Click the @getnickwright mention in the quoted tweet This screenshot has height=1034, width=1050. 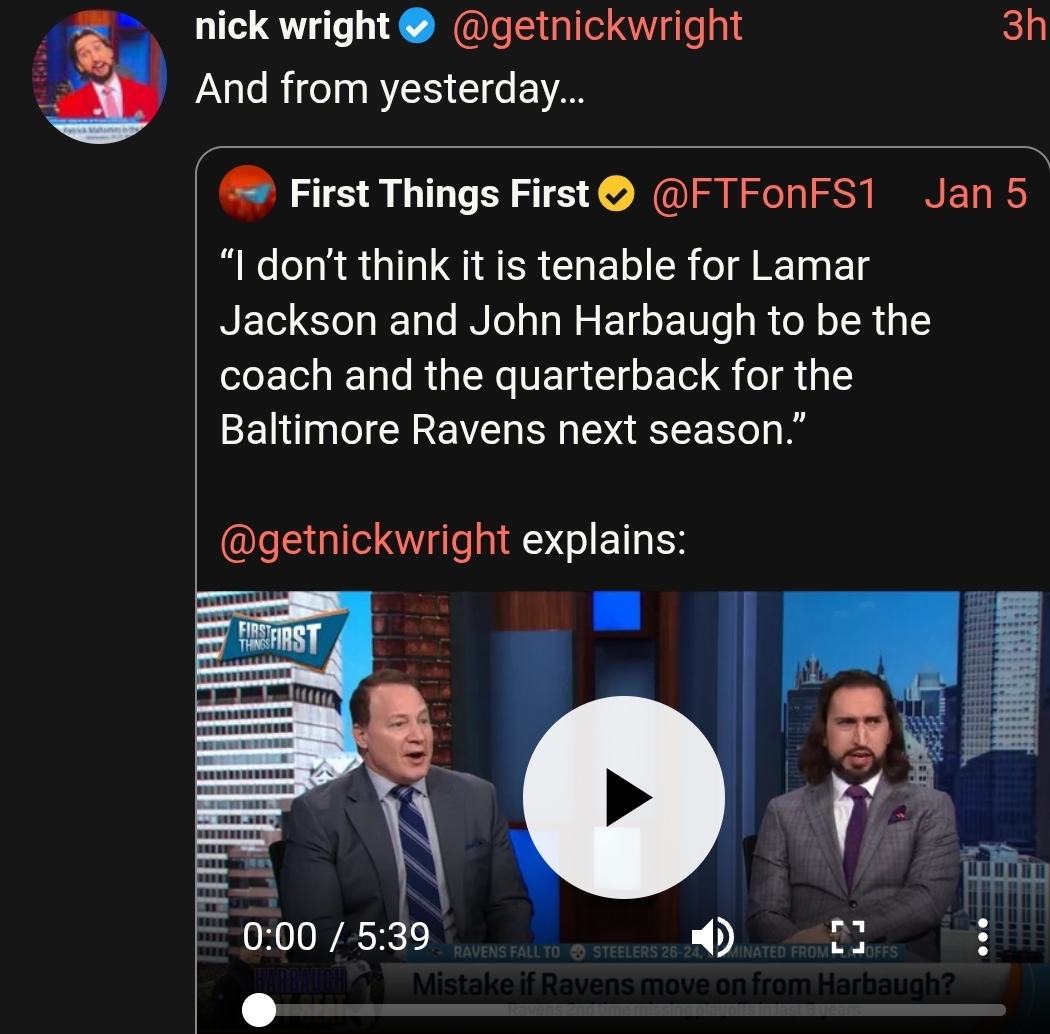pos(365,540)
